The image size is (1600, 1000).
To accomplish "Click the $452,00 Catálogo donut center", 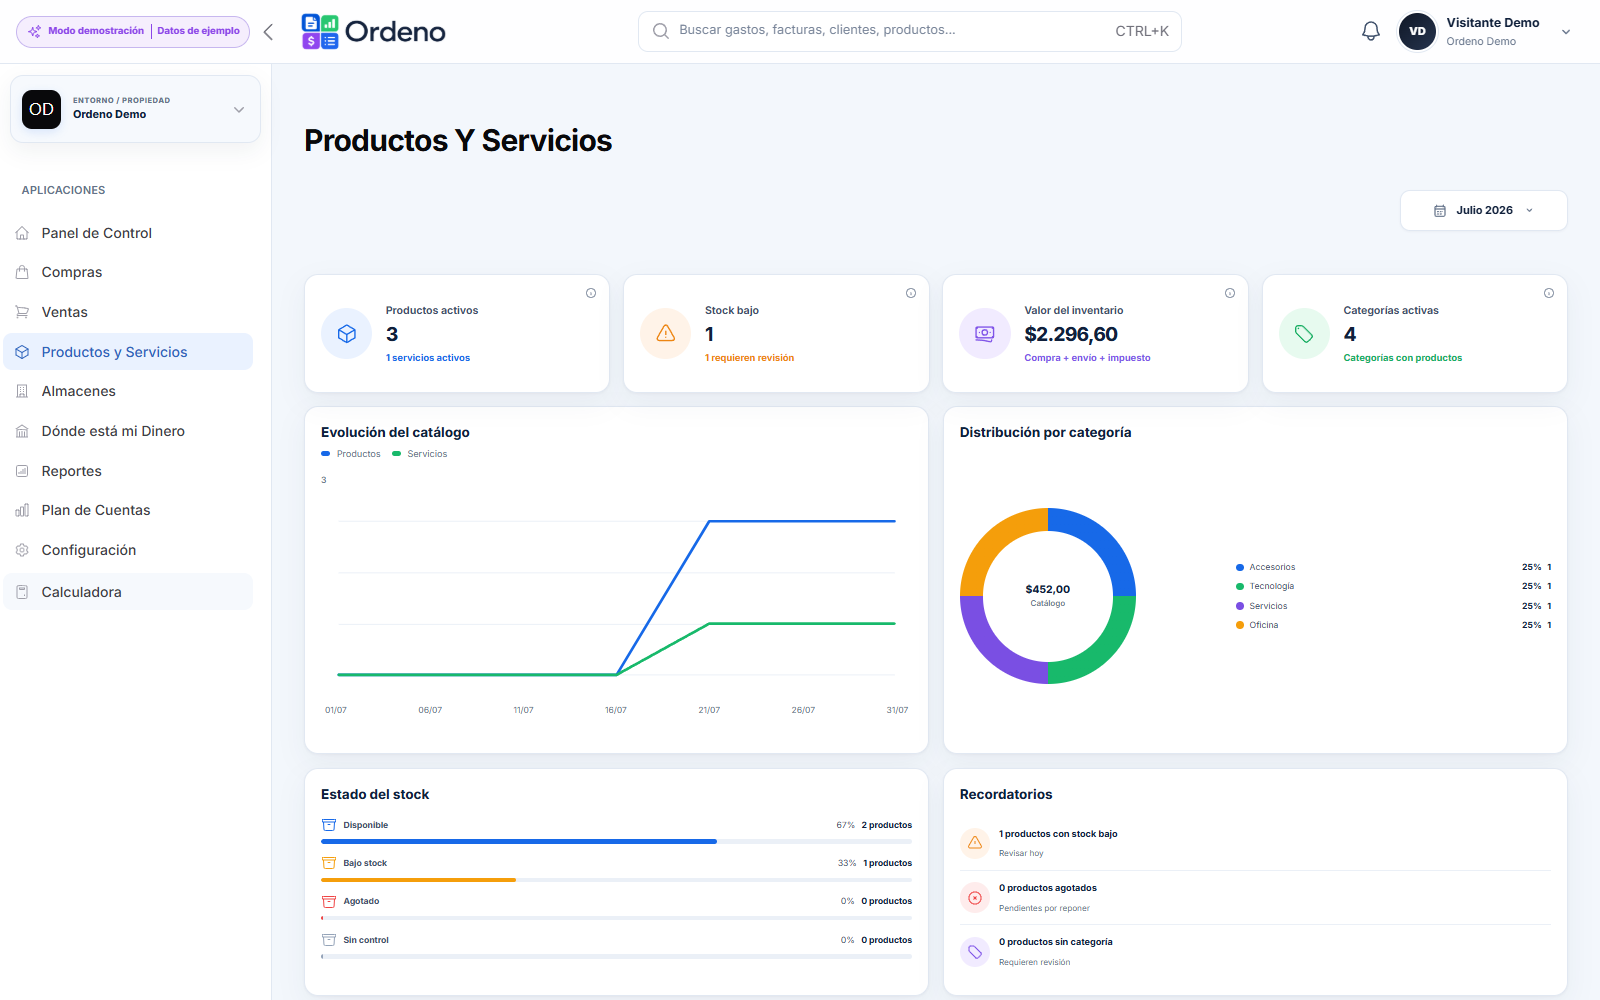I will pyautogui.click(x=1048, y=596).
